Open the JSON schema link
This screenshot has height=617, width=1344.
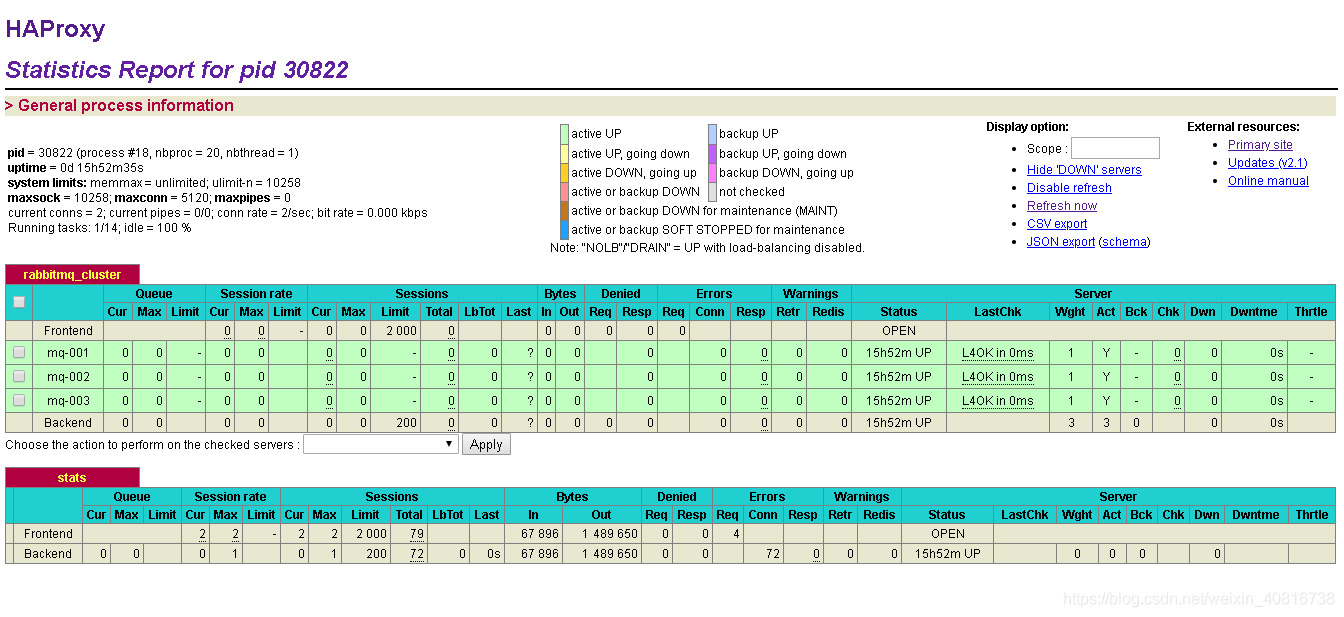(x=1125, y=242)
